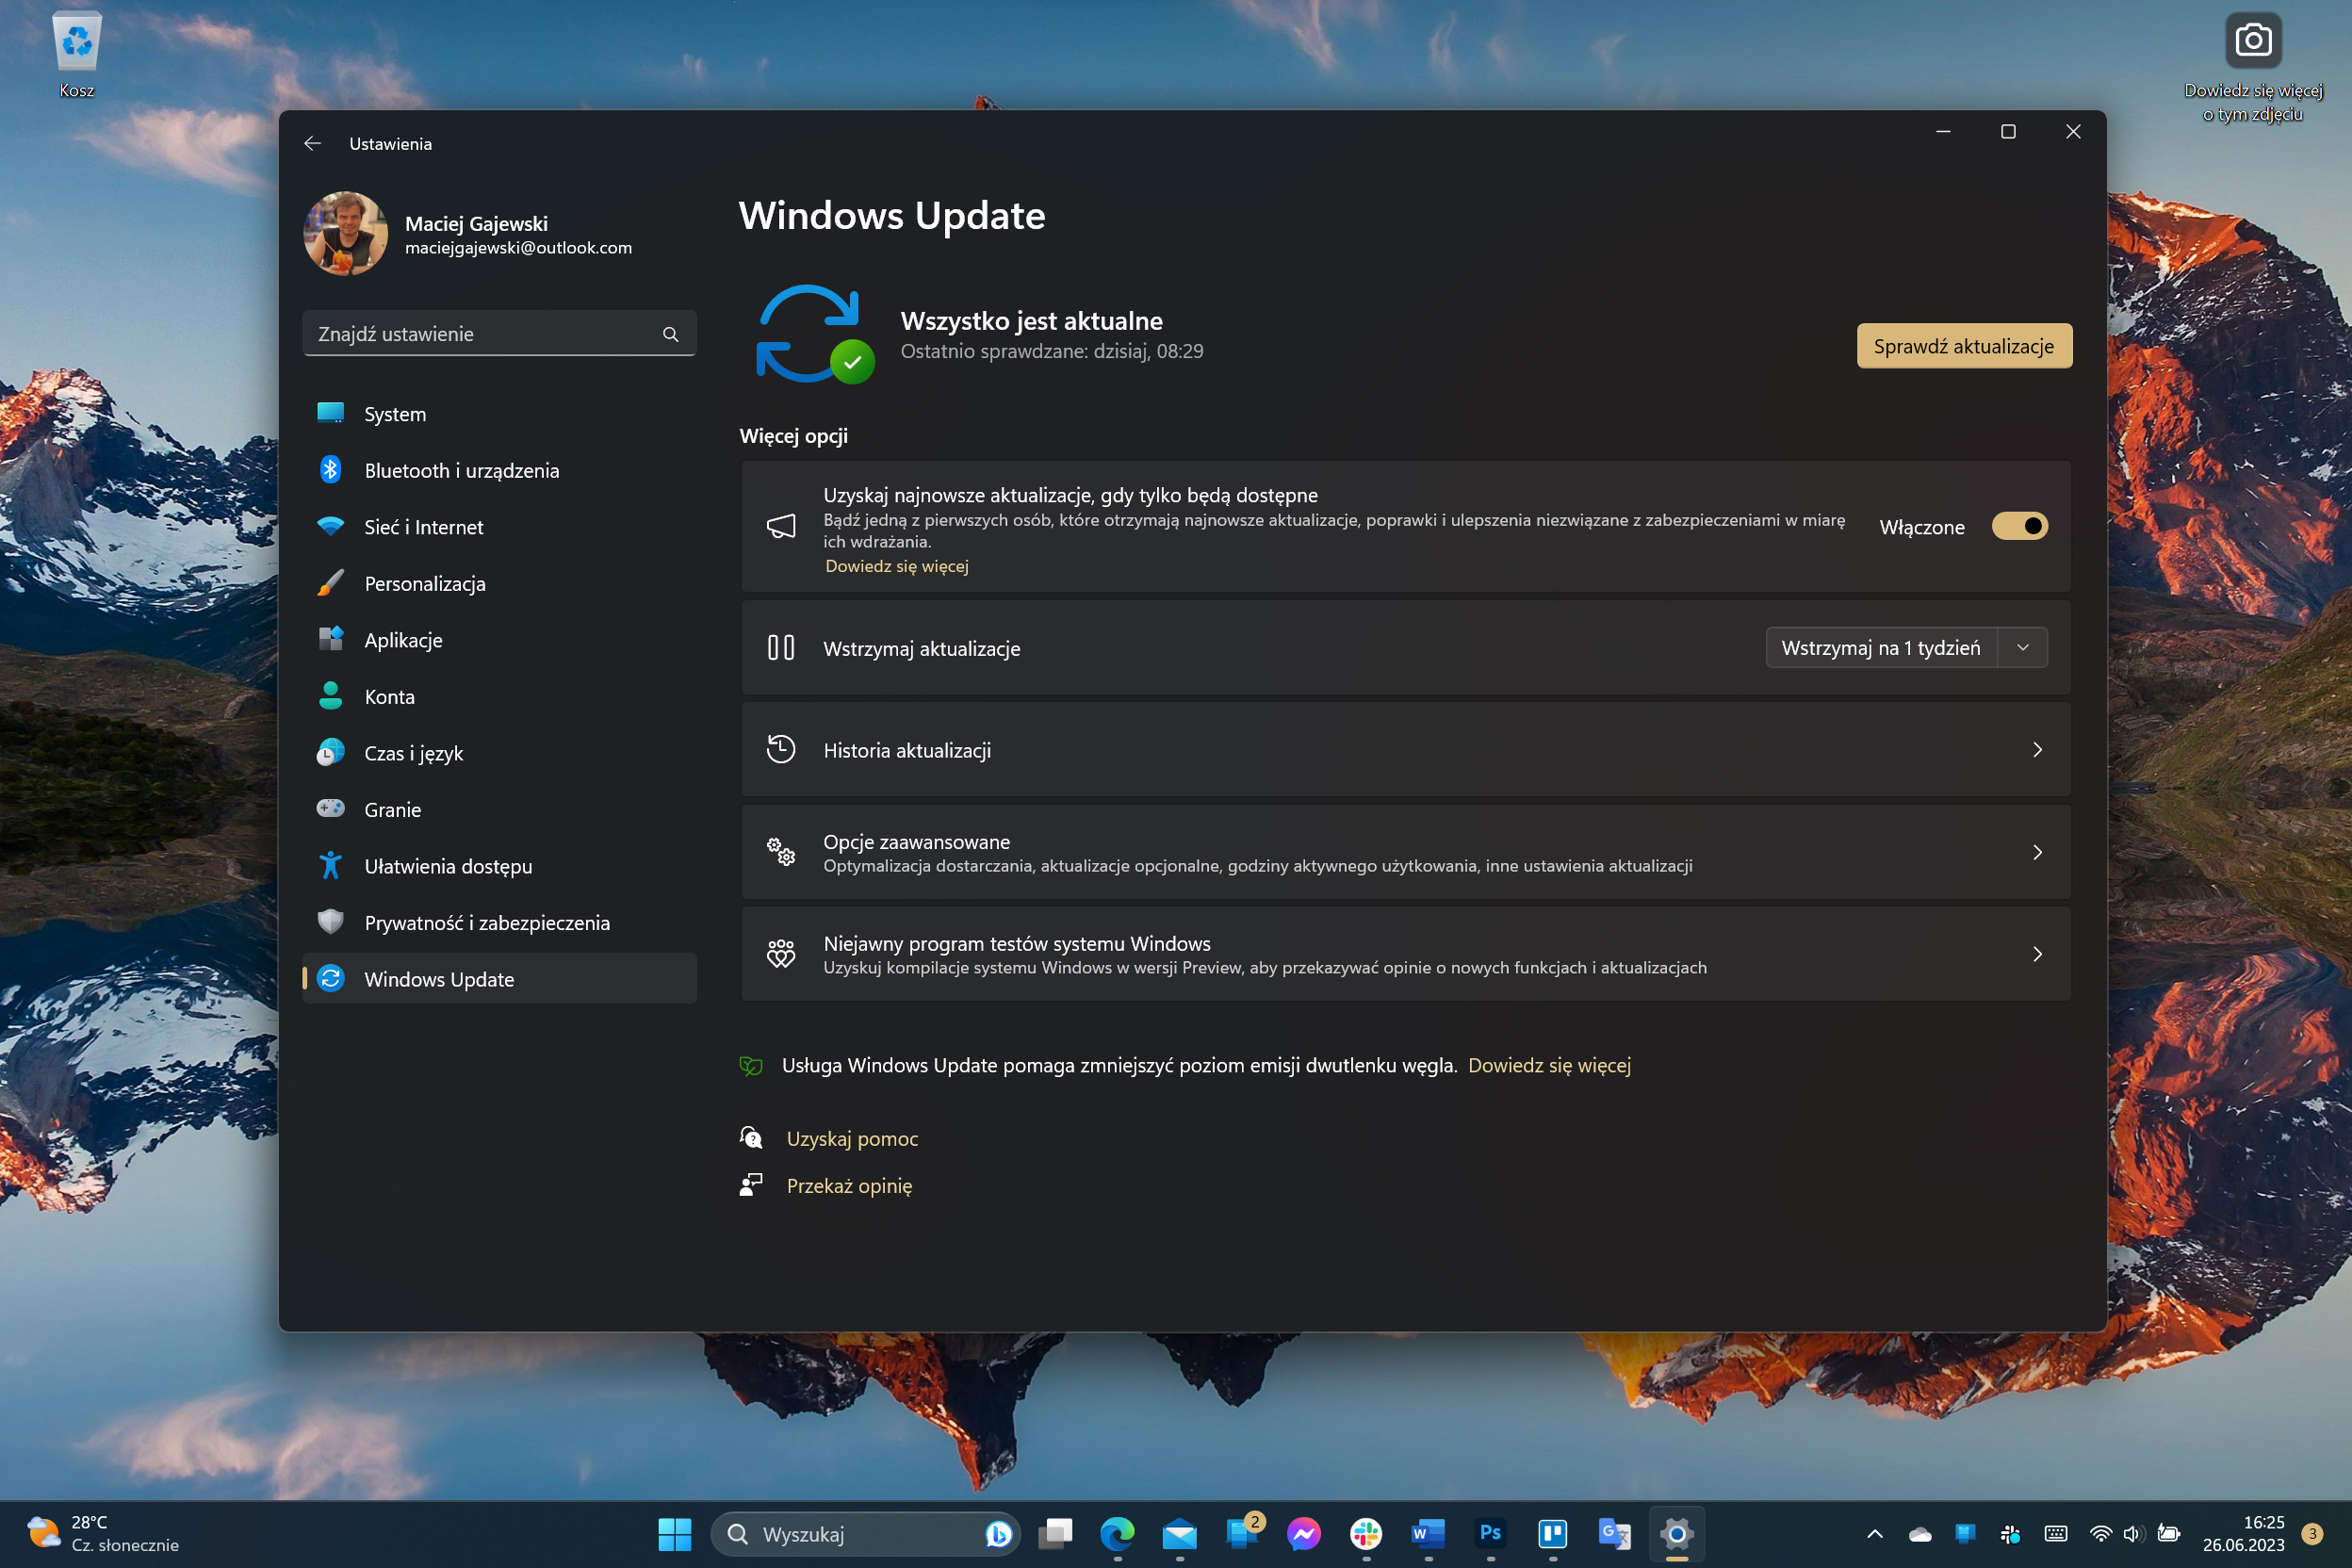Click the pause icon beside Wstrzymaj aktualizacje

[x=781, y=648]
